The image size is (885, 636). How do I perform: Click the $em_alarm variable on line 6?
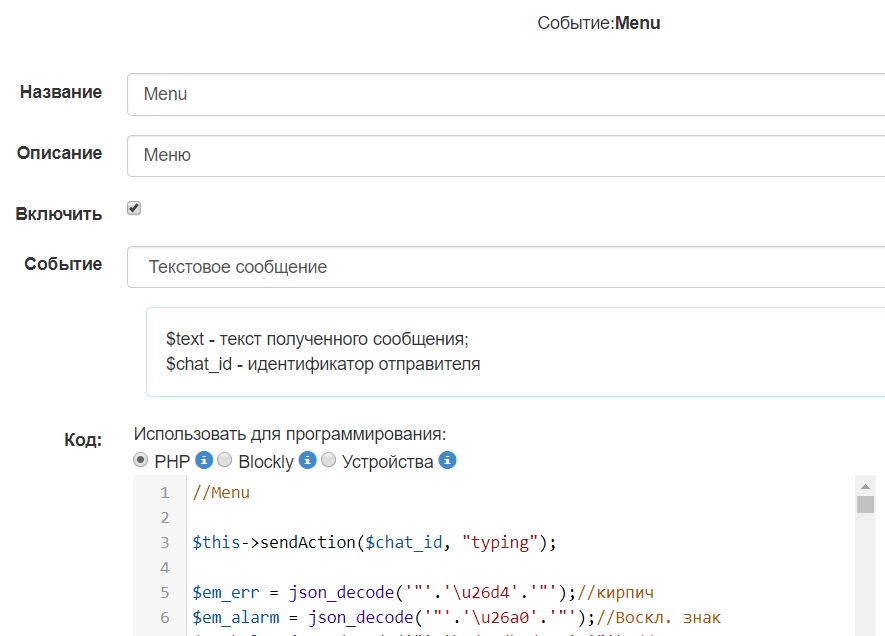233,615
